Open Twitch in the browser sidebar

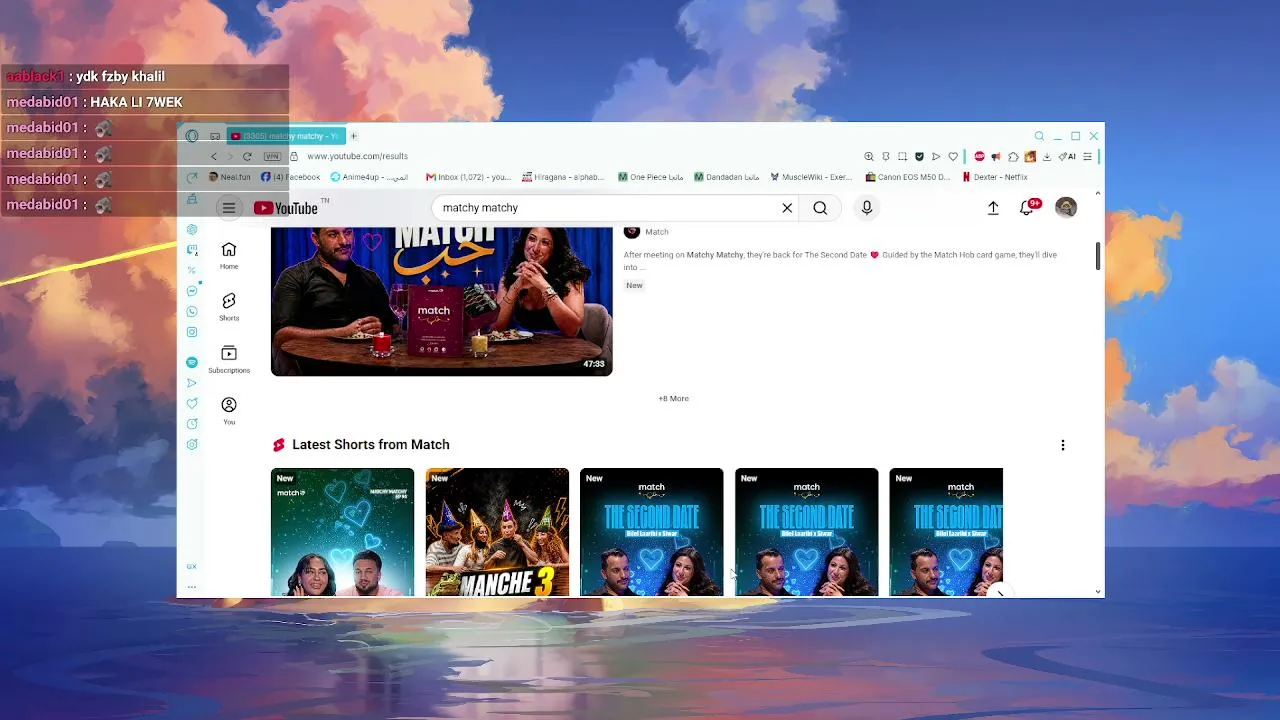pyautogui.click(x=192, y=250)
